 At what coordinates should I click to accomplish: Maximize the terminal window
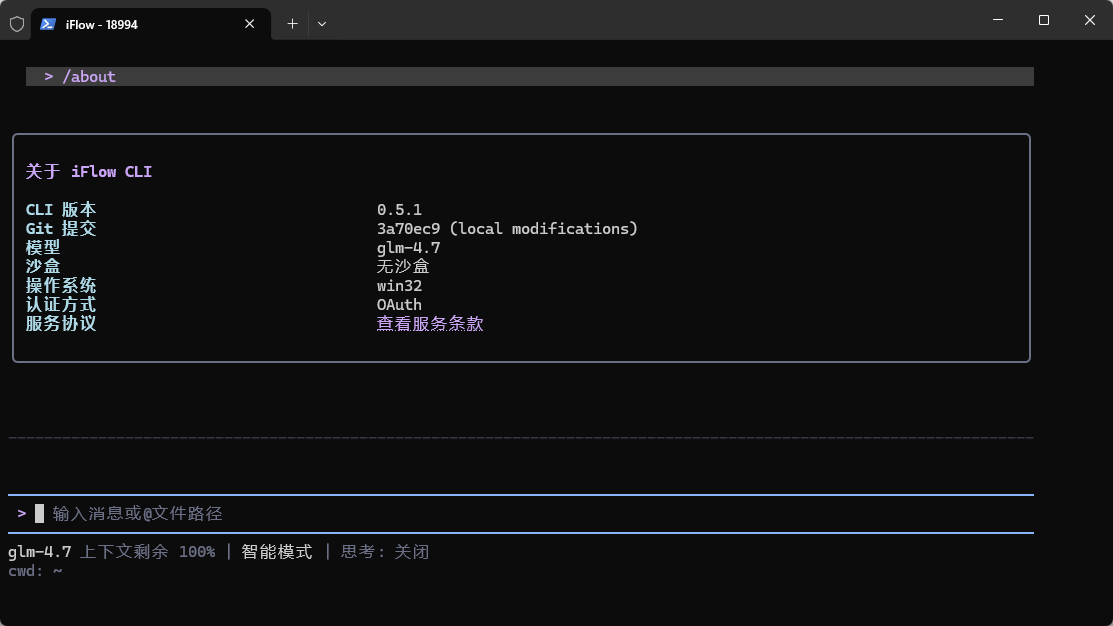(x=1043, y=20)
